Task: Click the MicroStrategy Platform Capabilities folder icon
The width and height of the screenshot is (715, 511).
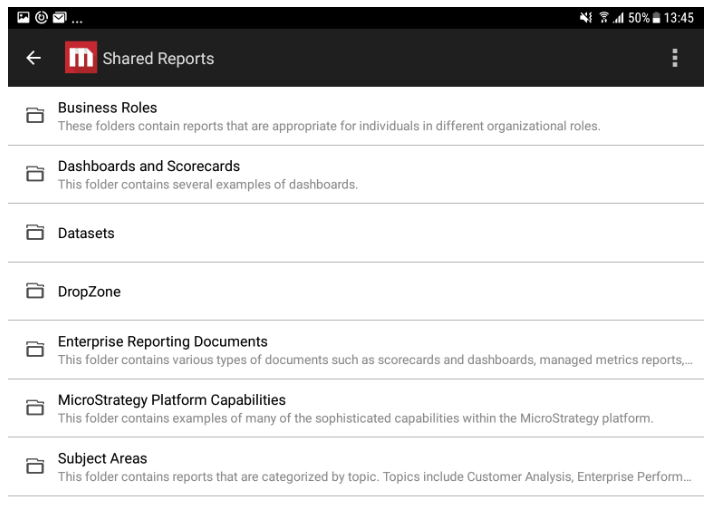Action: pos(35,407)
